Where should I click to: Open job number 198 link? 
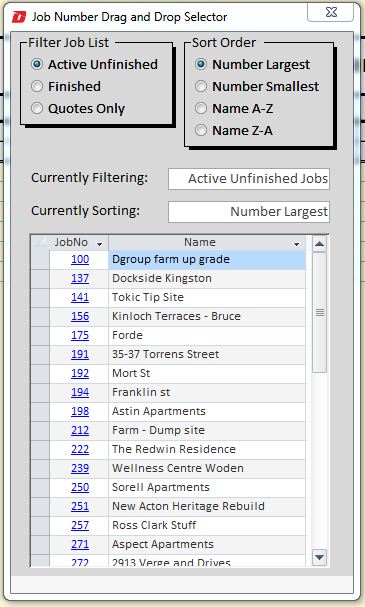tap(80, 411)
